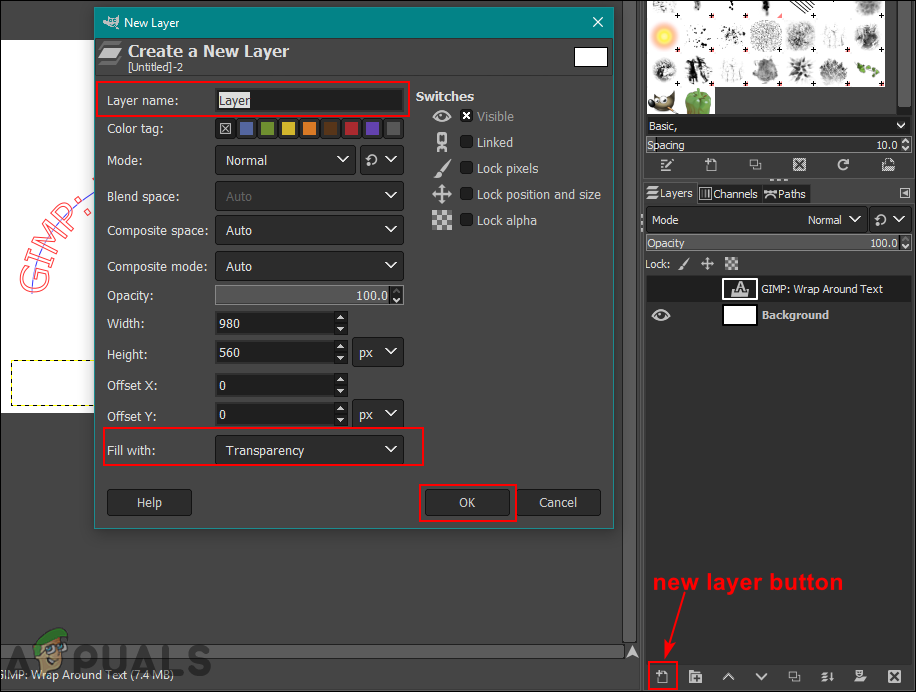
Task: Open the Basic brush tag filter dropdown
Action: click(778, 126)
